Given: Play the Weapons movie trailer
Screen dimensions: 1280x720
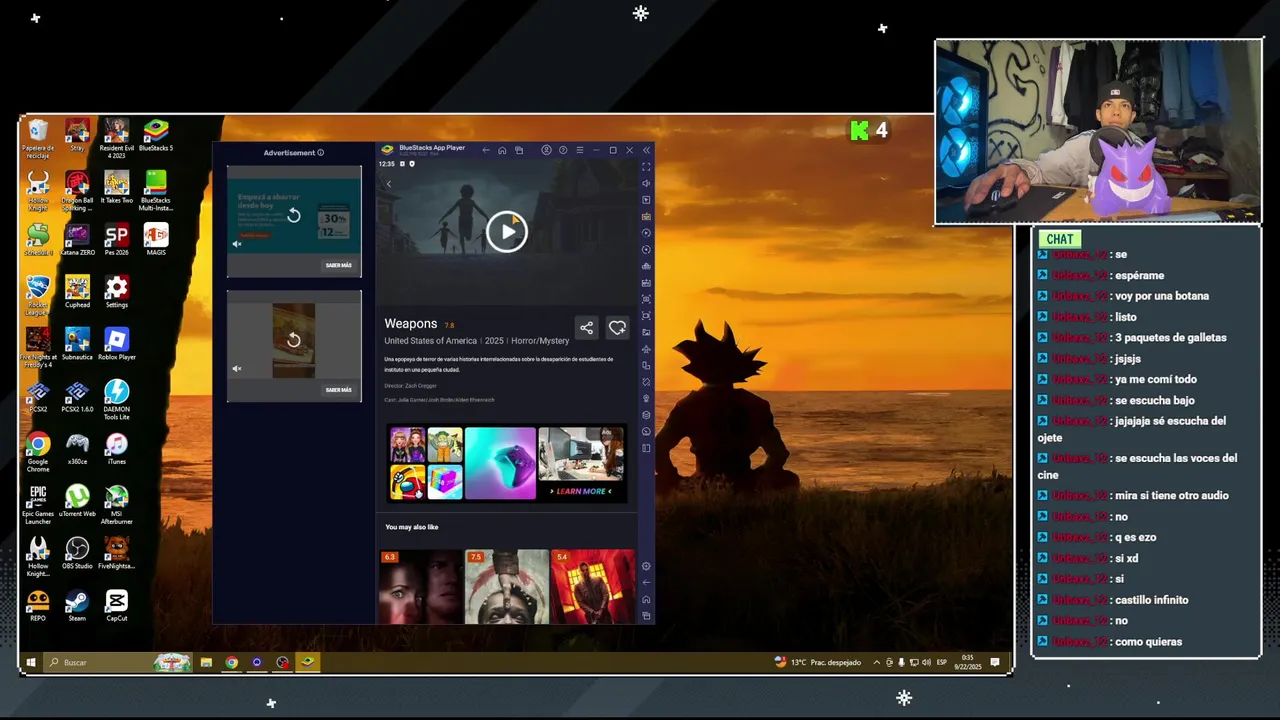Looking at the screenshot, I should click(507, 232).
